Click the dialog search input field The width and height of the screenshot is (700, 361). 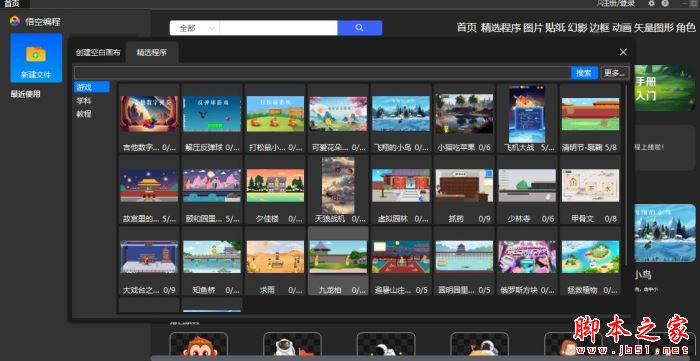(x=322, y=73)
